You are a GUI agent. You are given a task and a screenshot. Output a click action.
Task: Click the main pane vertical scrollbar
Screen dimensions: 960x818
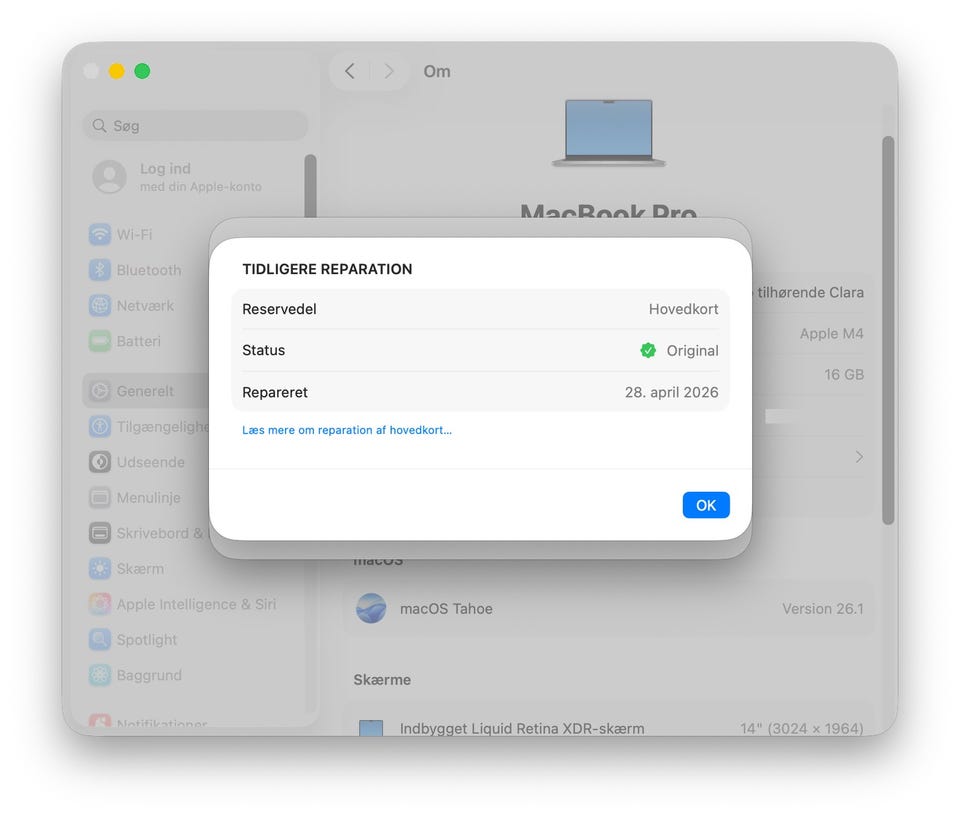coord(888,331)
